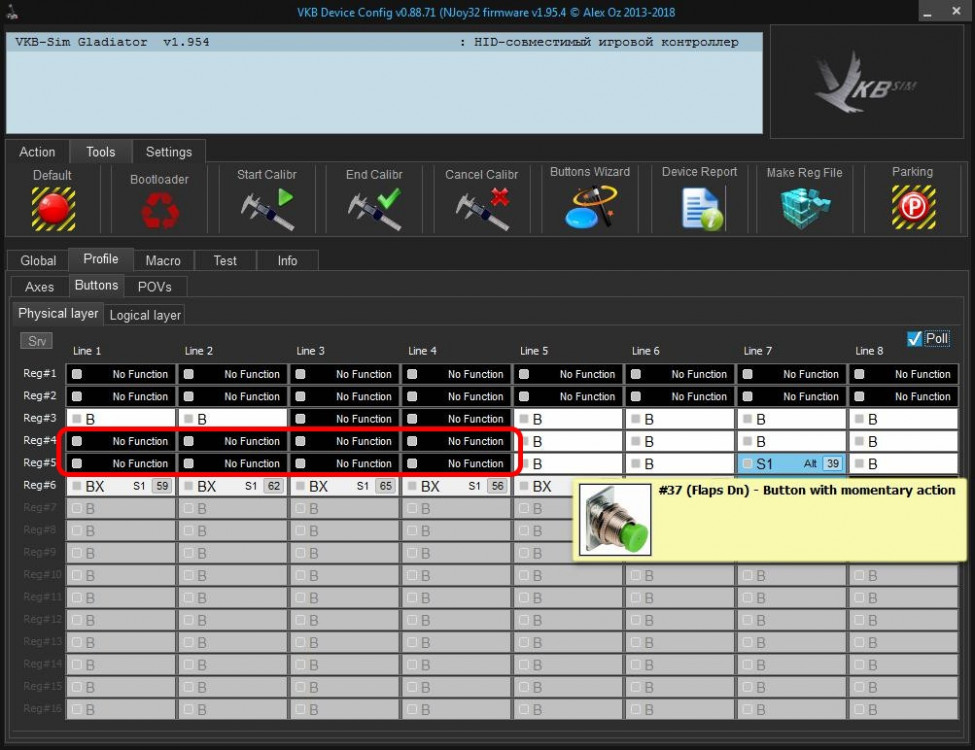Toggle the Reg#5 Line 7 S1 checkbox
The image size is (975, 750).
click(747, 463)
